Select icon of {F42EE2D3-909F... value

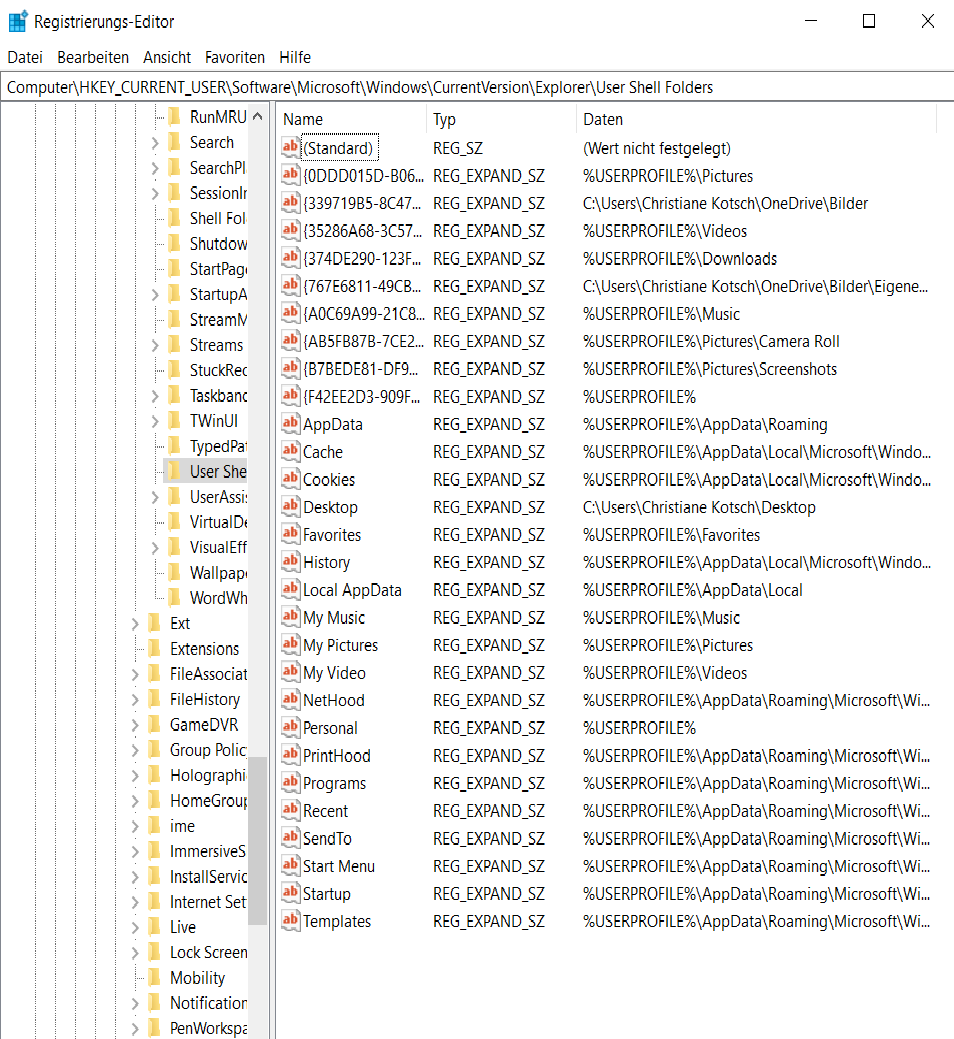pyautogui.click(x=290, y=396)
